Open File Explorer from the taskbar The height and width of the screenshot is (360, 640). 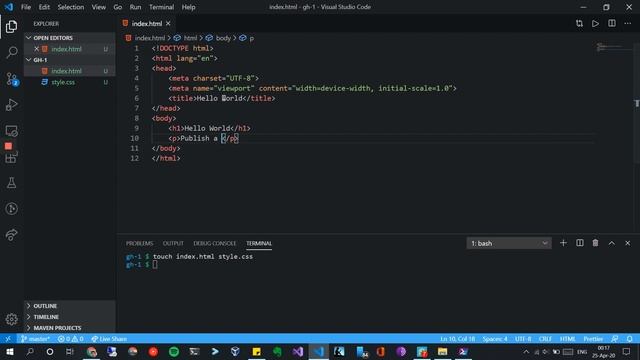coord(442,352)
